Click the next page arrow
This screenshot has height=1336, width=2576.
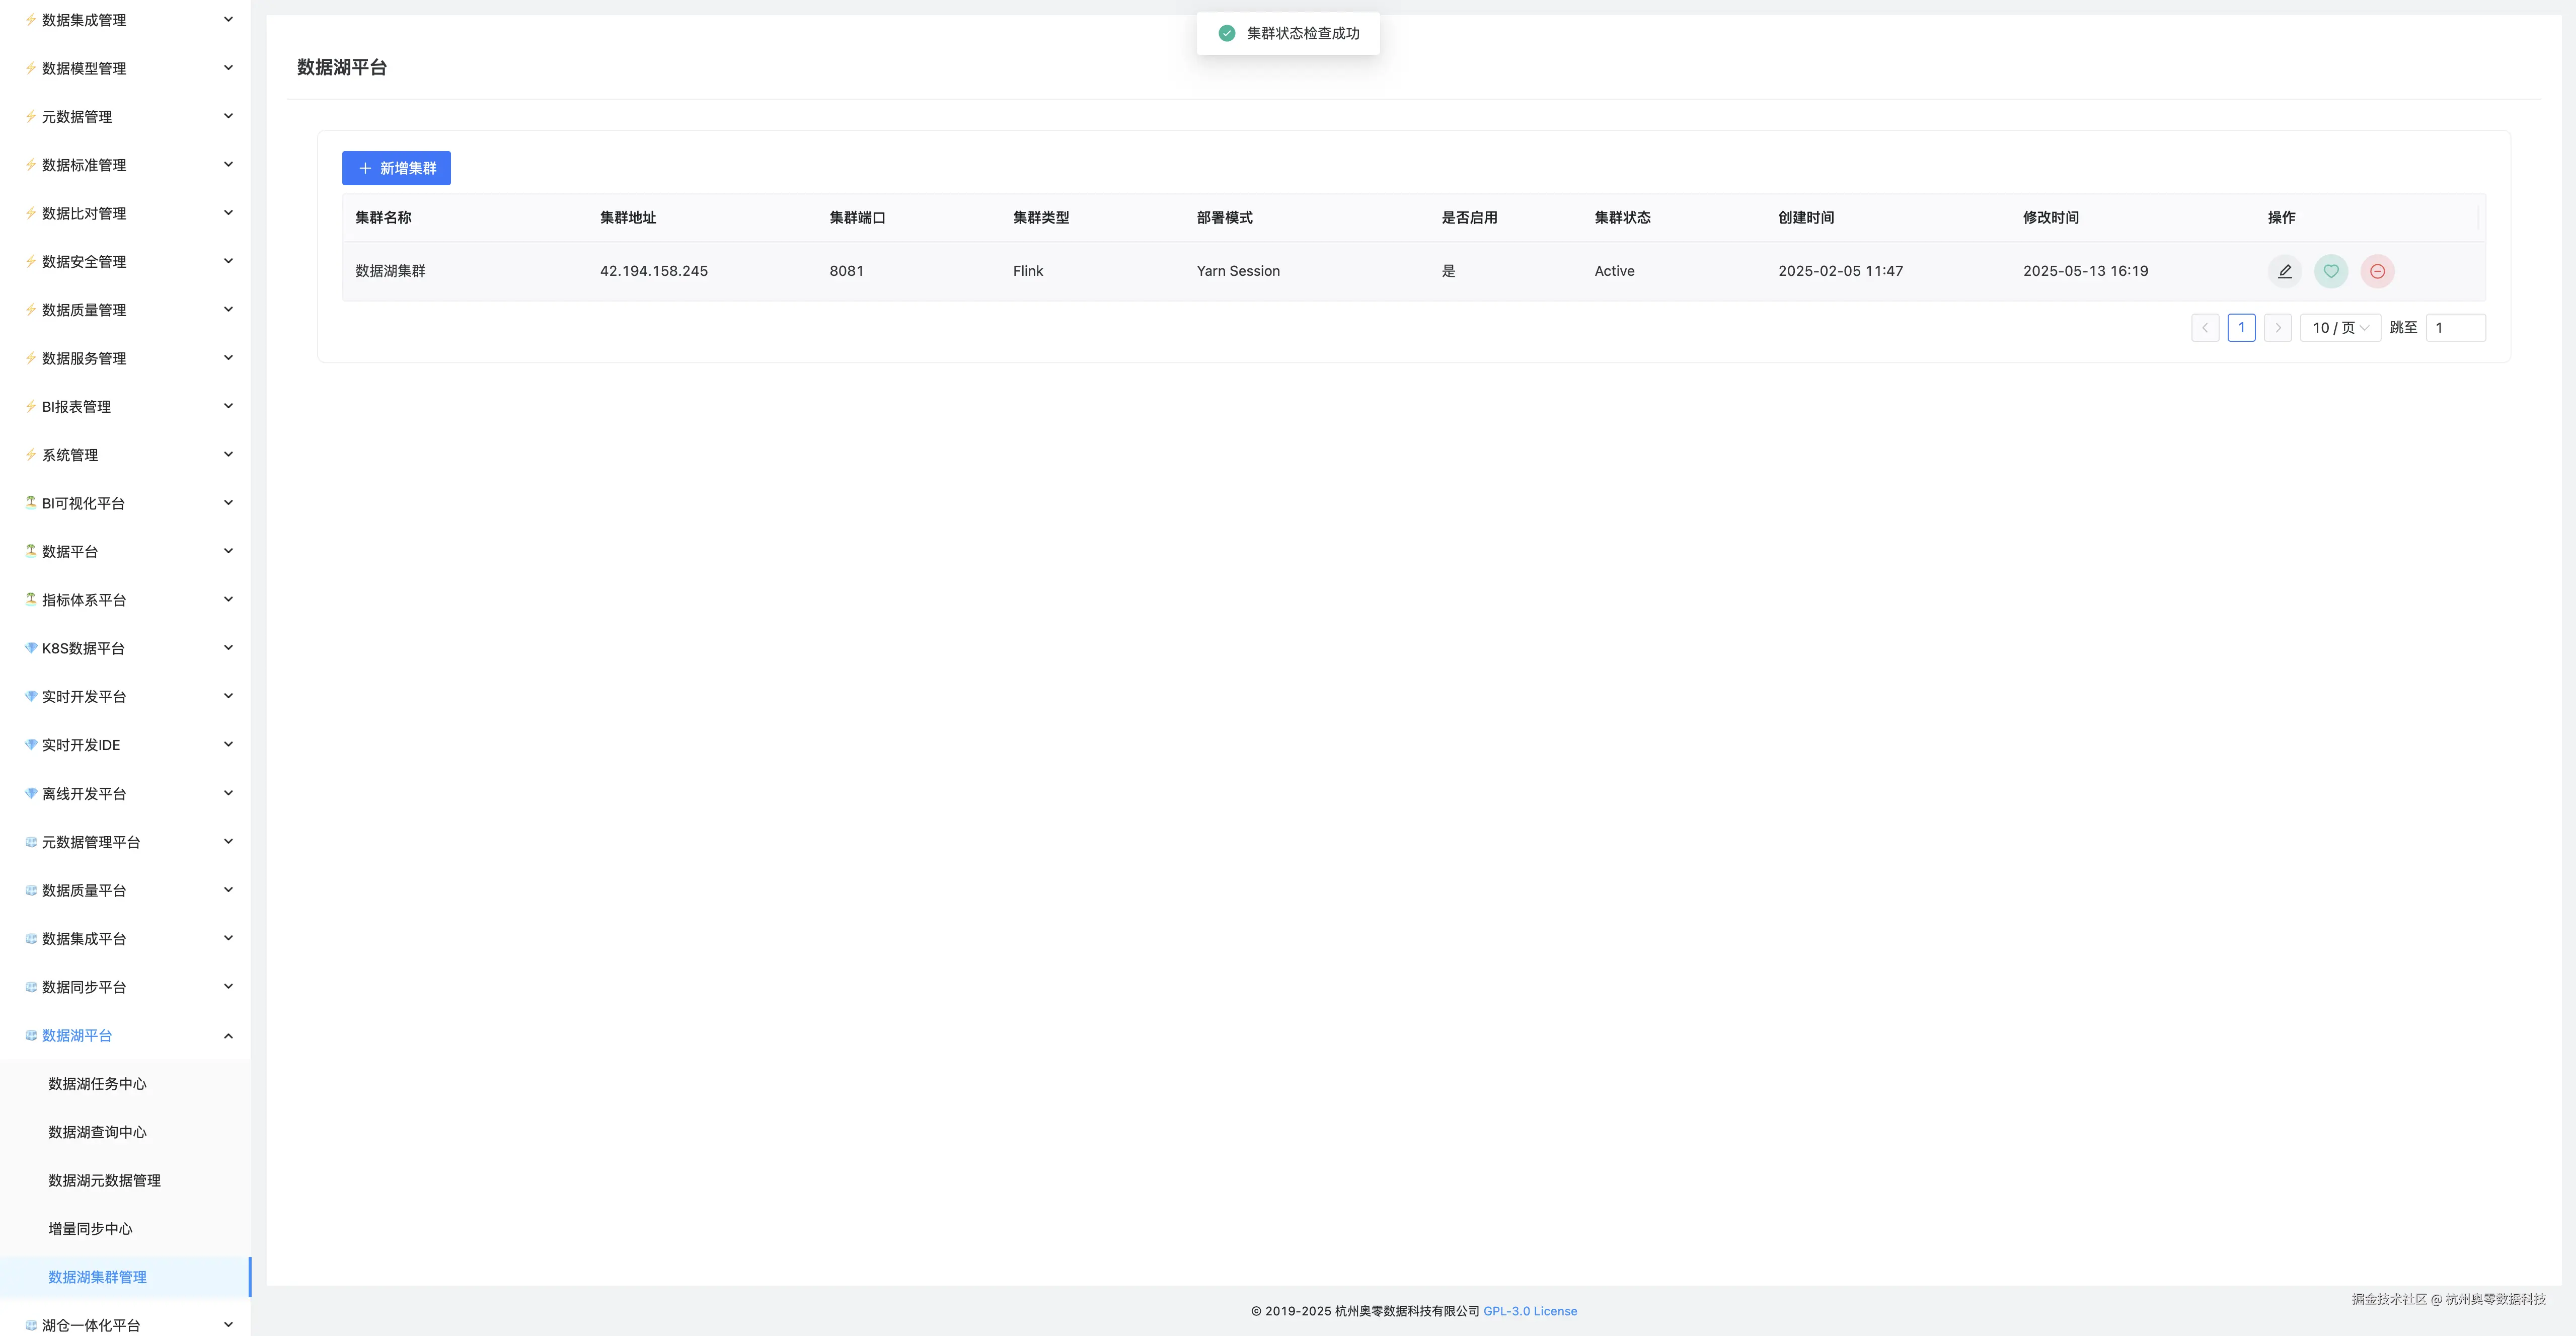point(2278,328)
